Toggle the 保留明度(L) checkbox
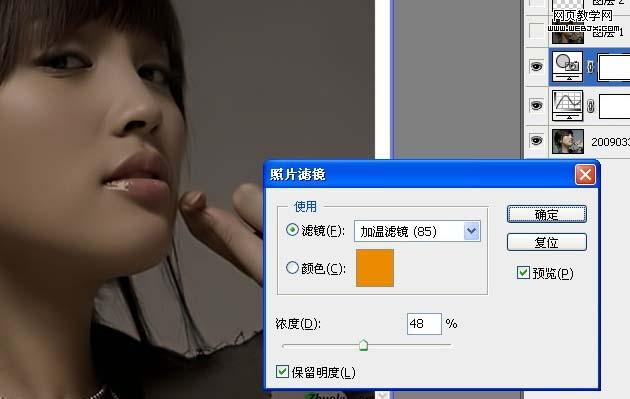The image size is (630, 399). click(282, 372)
